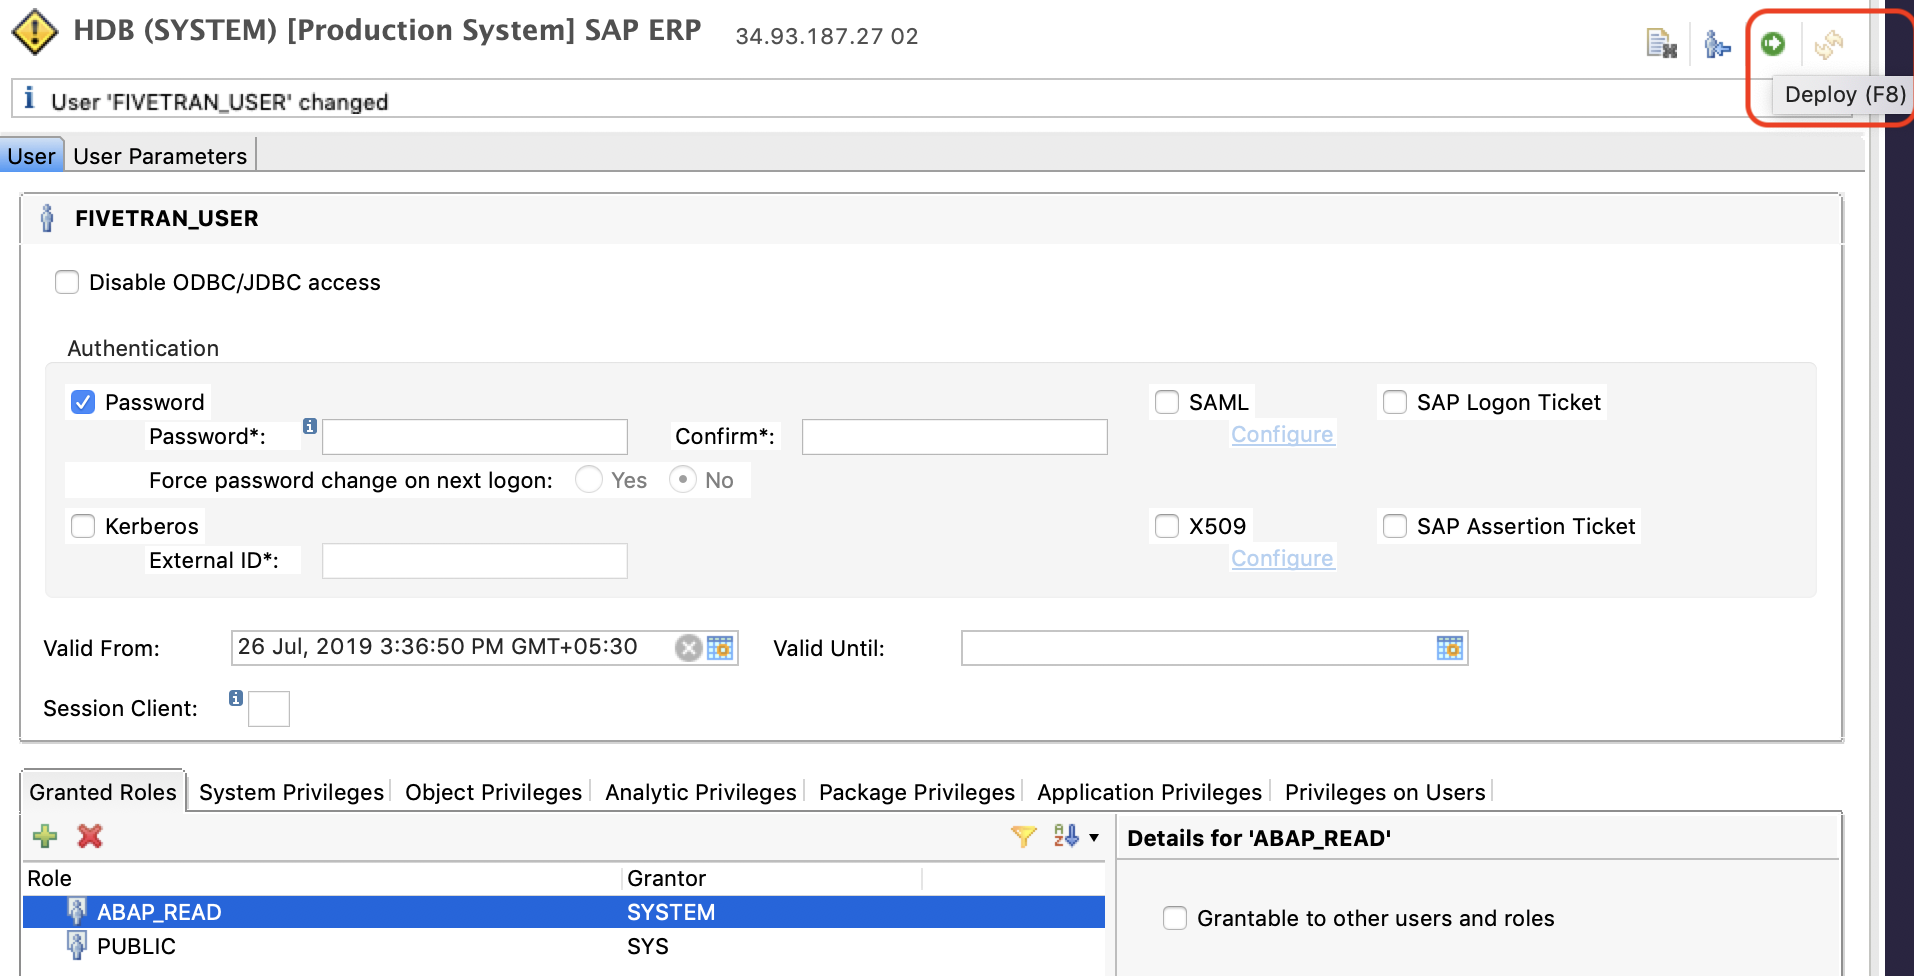1914x976 pixels.
Task: Click the info icon next to Password field
Action: pyautogui.click(x=310, y=426)
